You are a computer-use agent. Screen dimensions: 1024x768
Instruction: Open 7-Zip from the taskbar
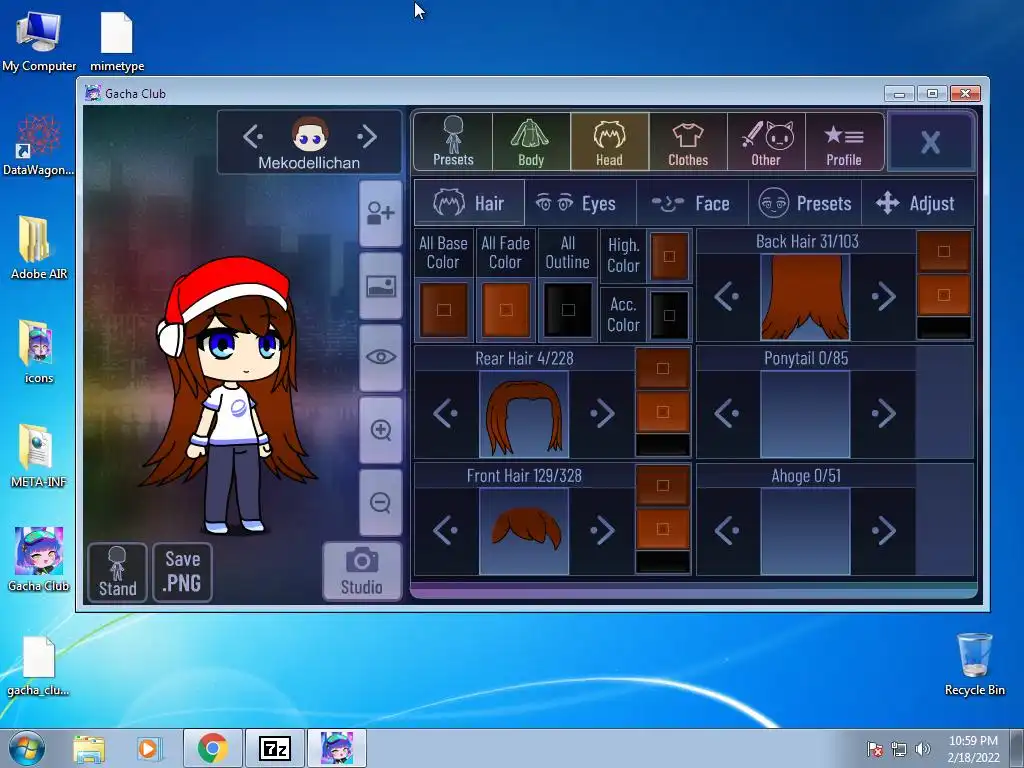pos(274,748)
